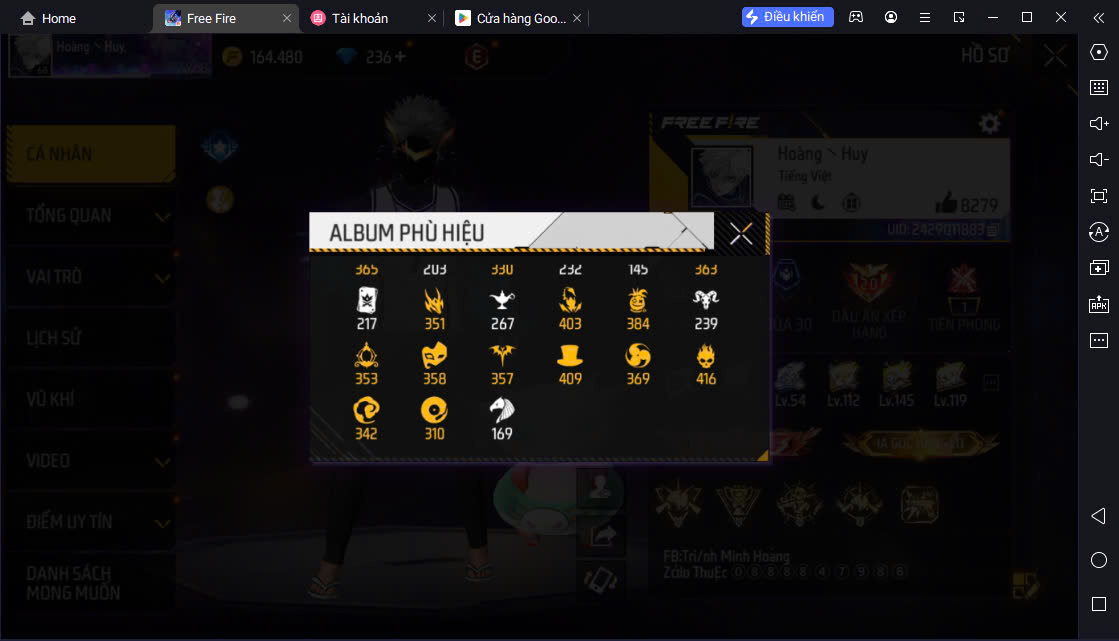The height and width of the screenshot is (641, 1119).
Task: Select the horse head badge numbered 169
Action: point(502,419)
